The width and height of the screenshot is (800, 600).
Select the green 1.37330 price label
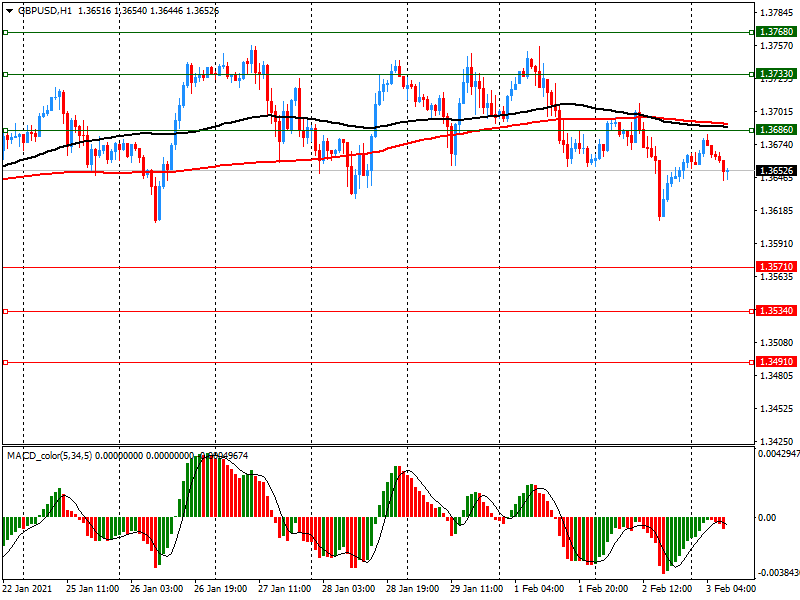[776, 74]
